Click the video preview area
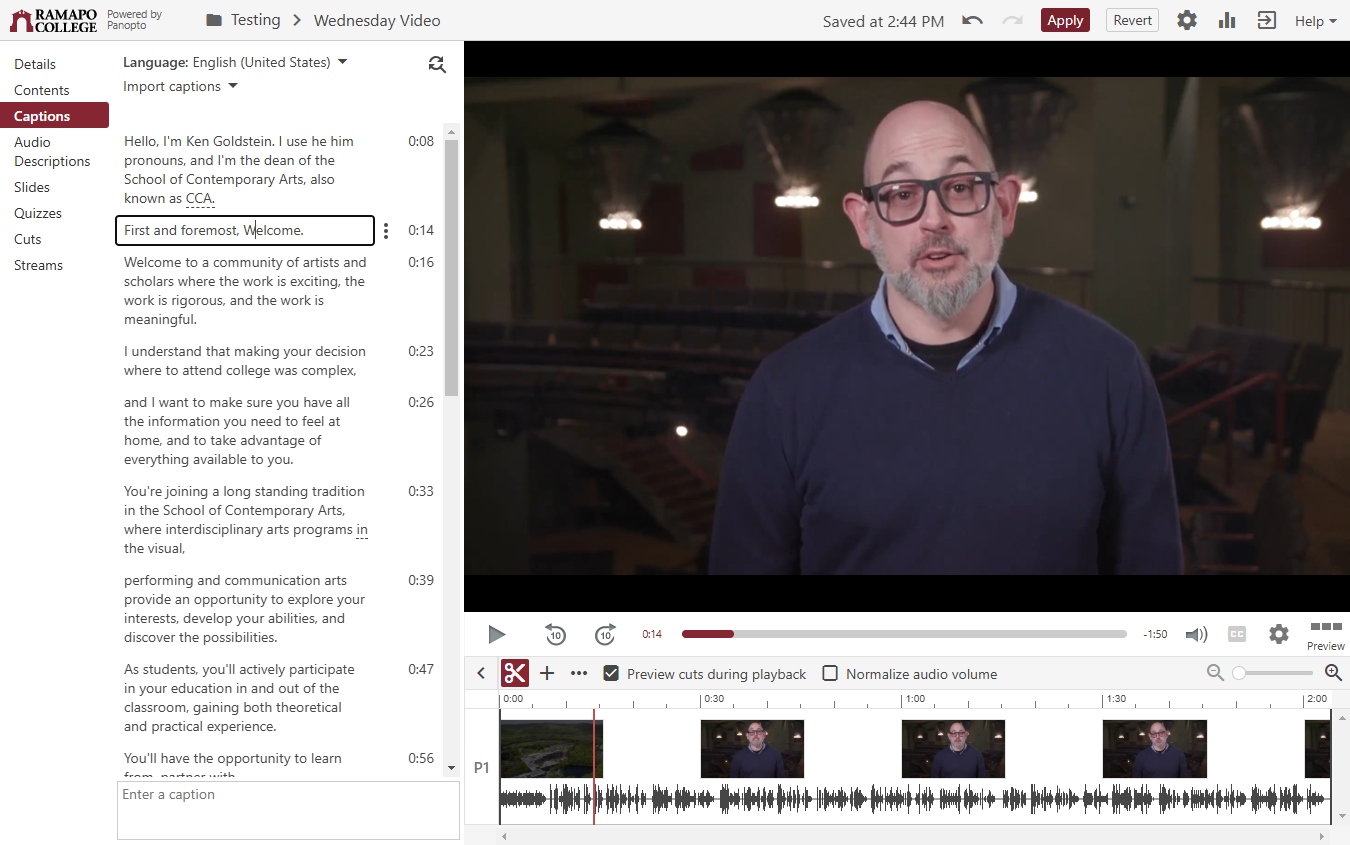The image size is (1350, 845). click(907, 326)
